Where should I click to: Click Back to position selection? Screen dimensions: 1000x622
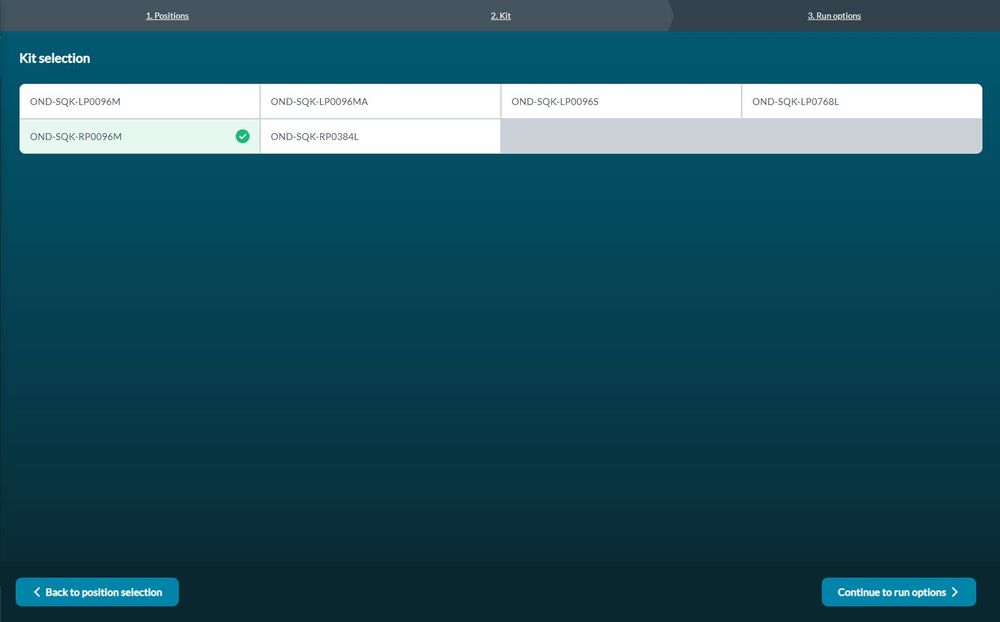(x=97, y=592)
